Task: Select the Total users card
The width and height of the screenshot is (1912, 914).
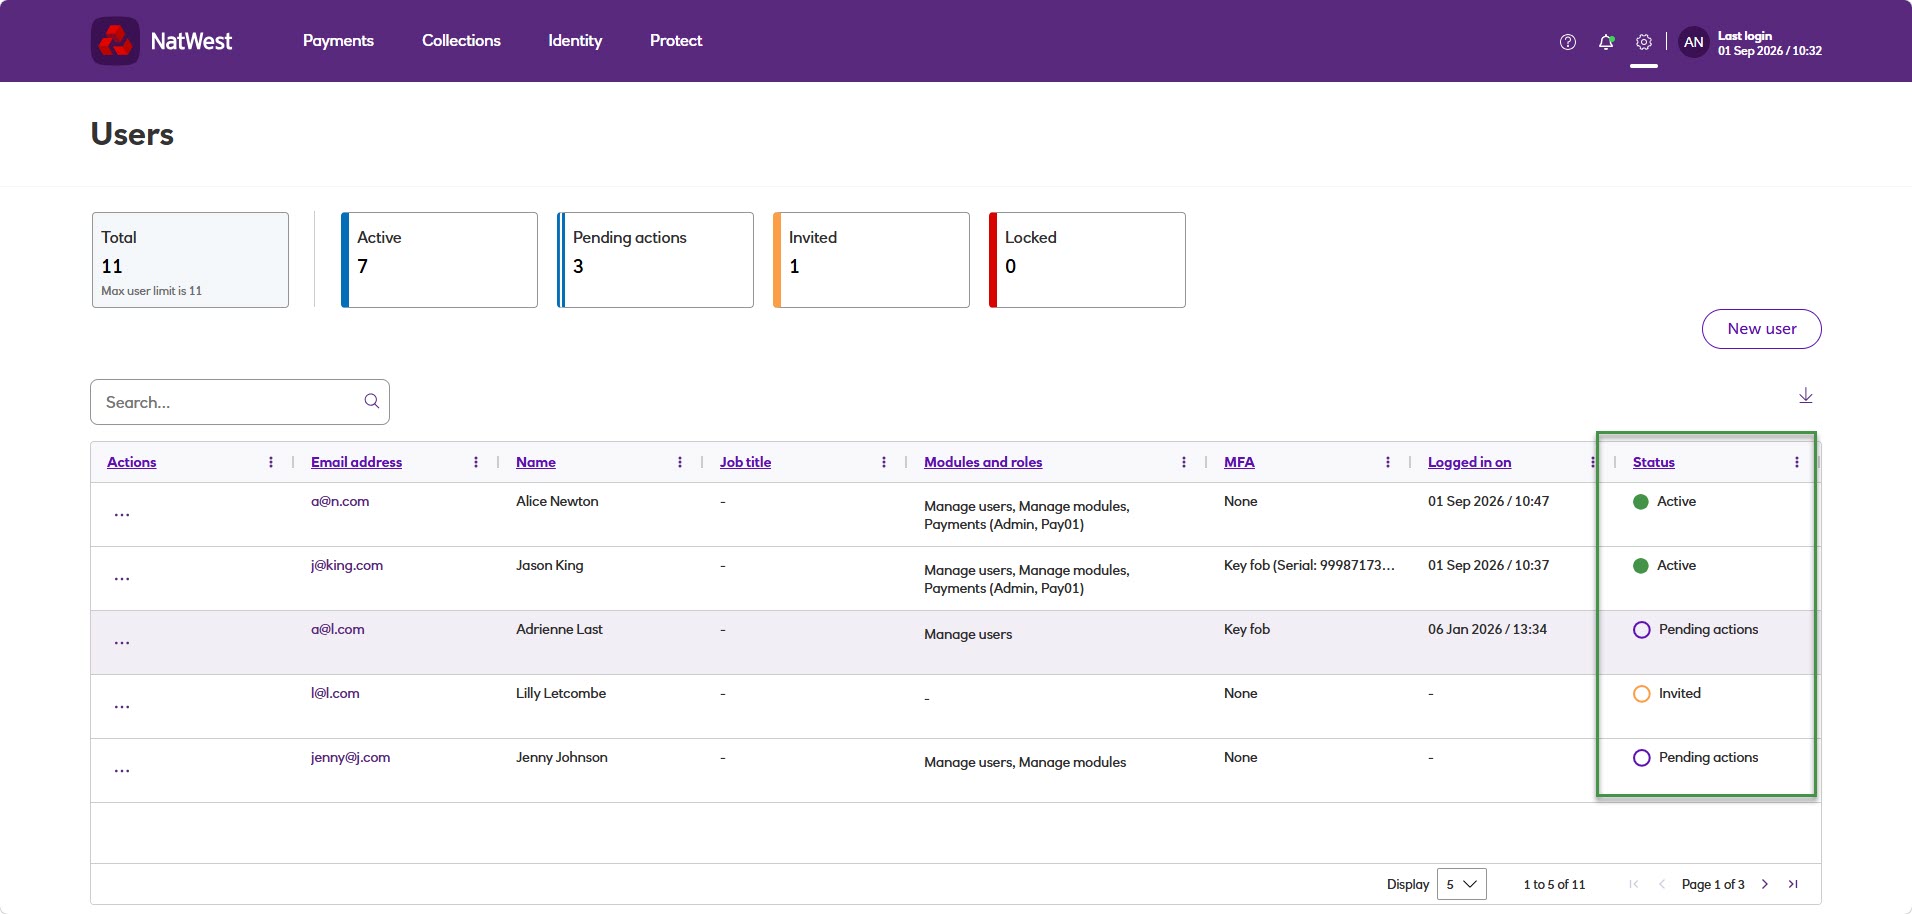Action: click(190, 260)
